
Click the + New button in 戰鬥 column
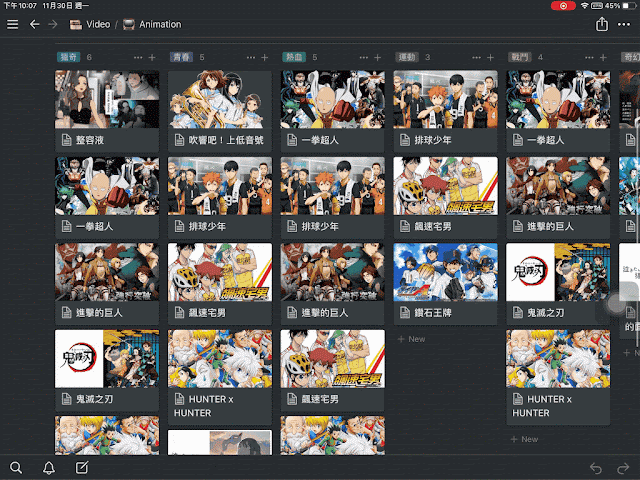coord(524,439)
